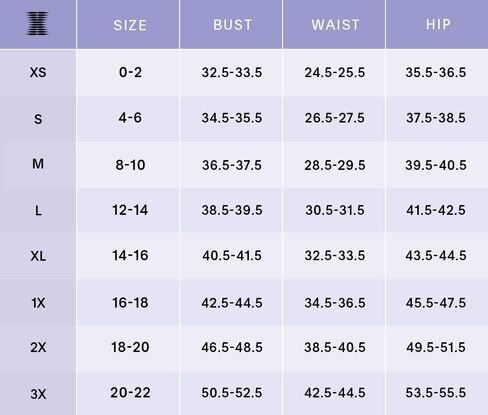Click the 0-2 size cell

pos(130,72)
